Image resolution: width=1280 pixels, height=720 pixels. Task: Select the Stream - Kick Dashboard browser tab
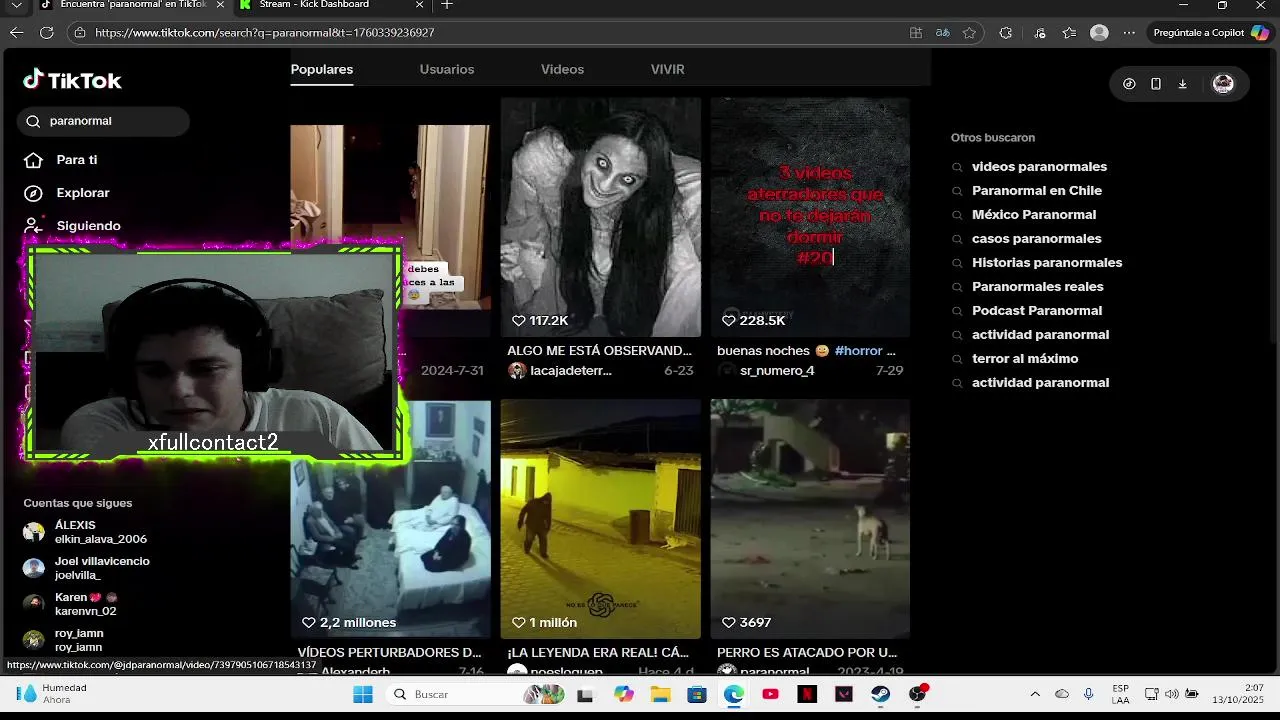(x=330, y=5)
